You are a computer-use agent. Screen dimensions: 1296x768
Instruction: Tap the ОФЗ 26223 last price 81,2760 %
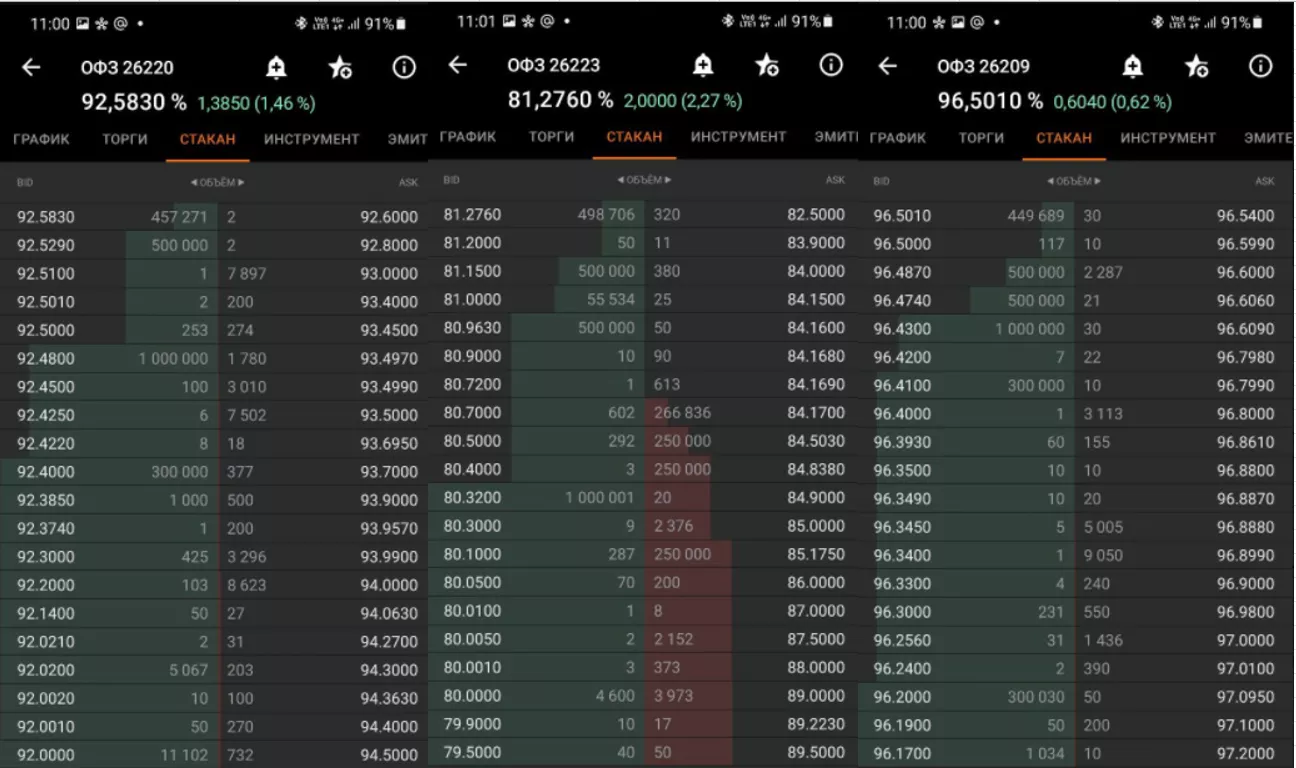coord(561,100)
